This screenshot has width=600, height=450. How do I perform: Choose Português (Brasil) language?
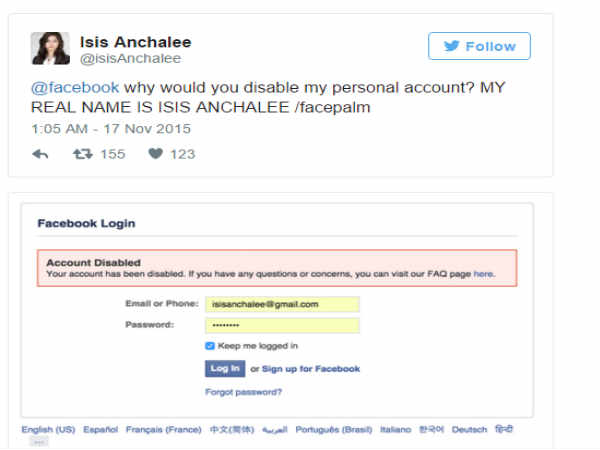[333, 430]
